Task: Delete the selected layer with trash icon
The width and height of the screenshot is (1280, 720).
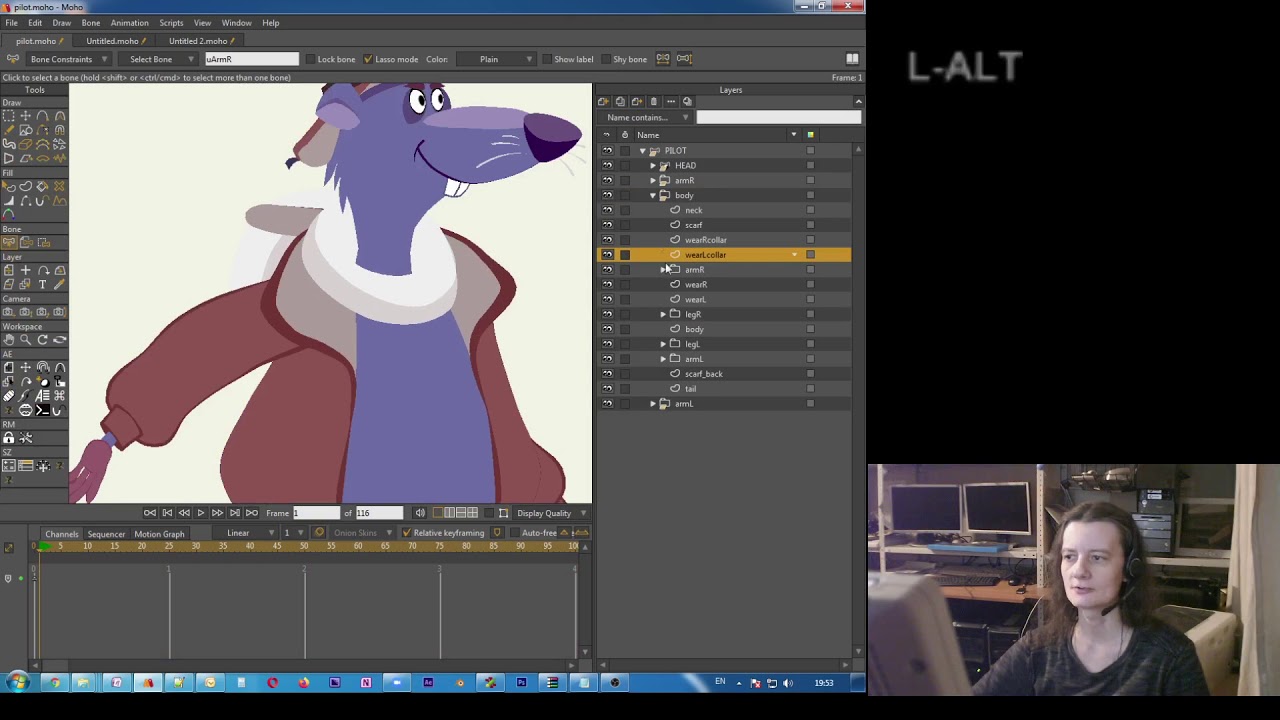Action: point(654,102)
